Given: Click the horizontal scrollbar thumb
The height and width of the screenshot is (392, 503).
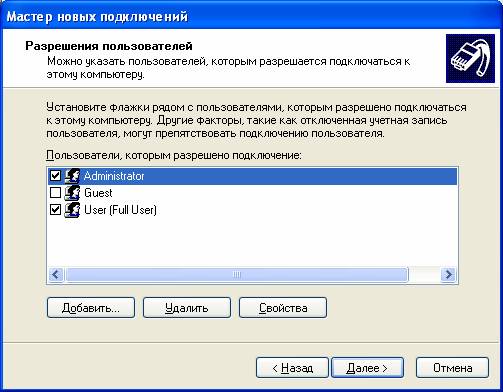Looking at the screenshot, I should click(x=237, y=275).
